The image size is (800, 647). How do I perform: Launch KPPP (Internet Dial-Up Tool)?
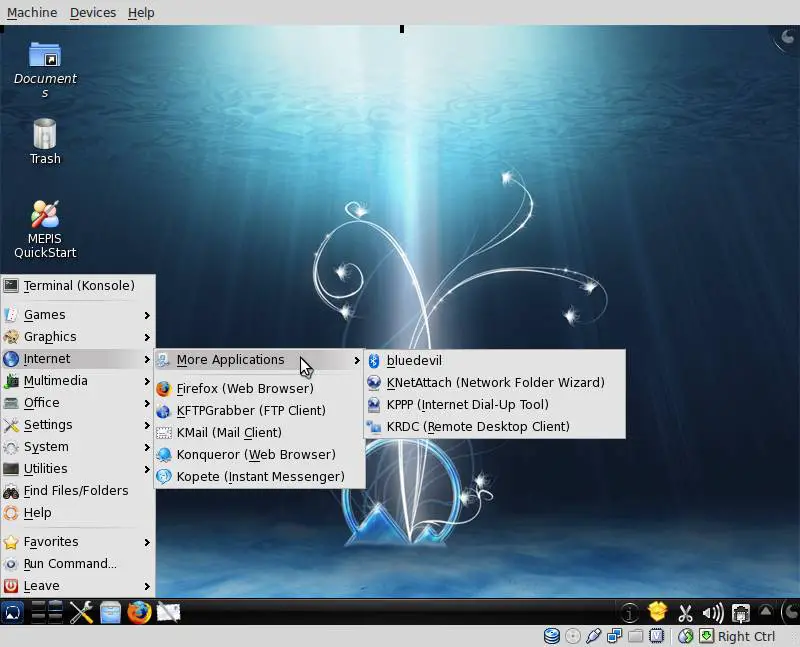pyautogui.click(x=495, y=405)
